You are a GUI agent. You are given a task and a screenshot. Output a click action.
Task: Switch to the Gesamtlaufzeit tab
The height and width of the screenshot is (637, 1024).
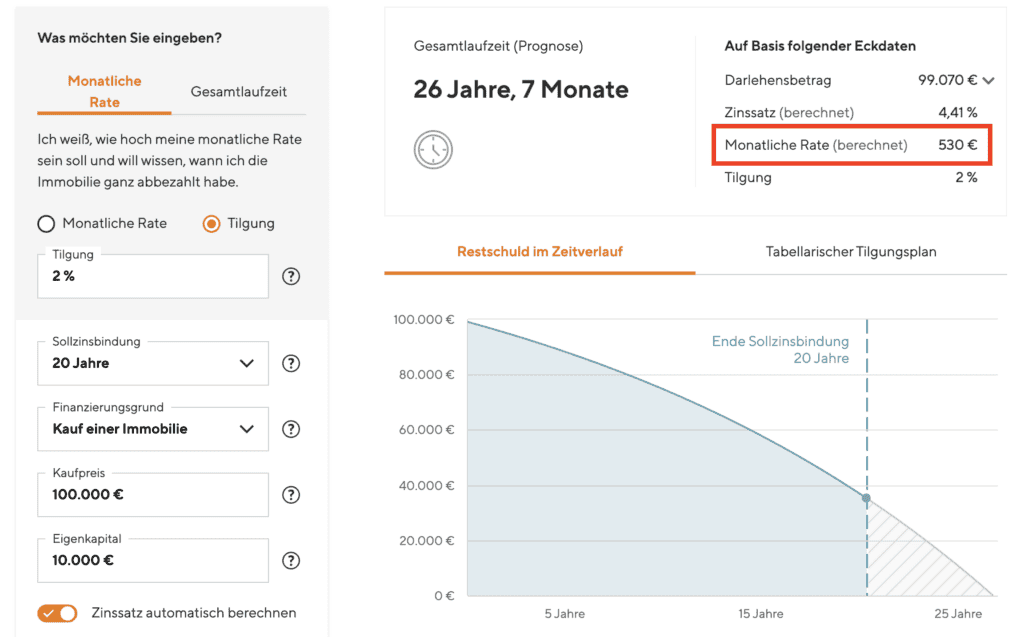238,91
